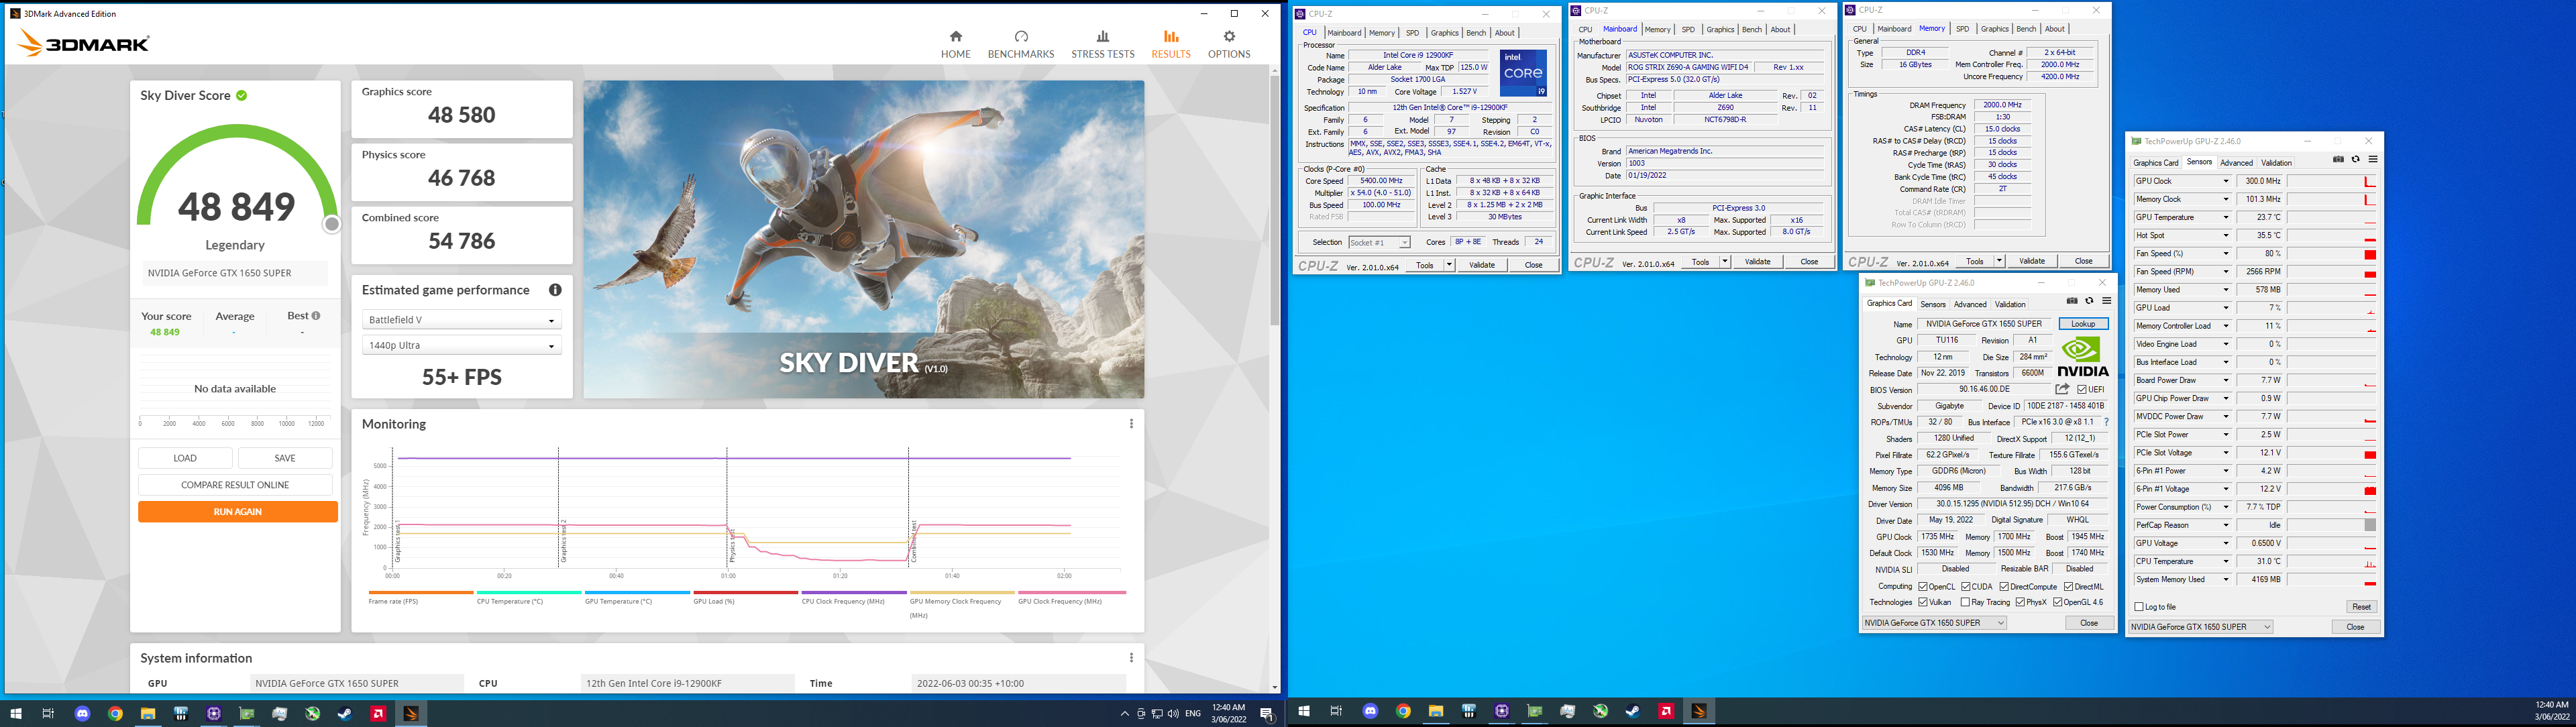Open Advanced tab in GPU-Z Sensors window
This screenshot has height=727, width=2576.
pyautogui.click(x=2236, y=163)
